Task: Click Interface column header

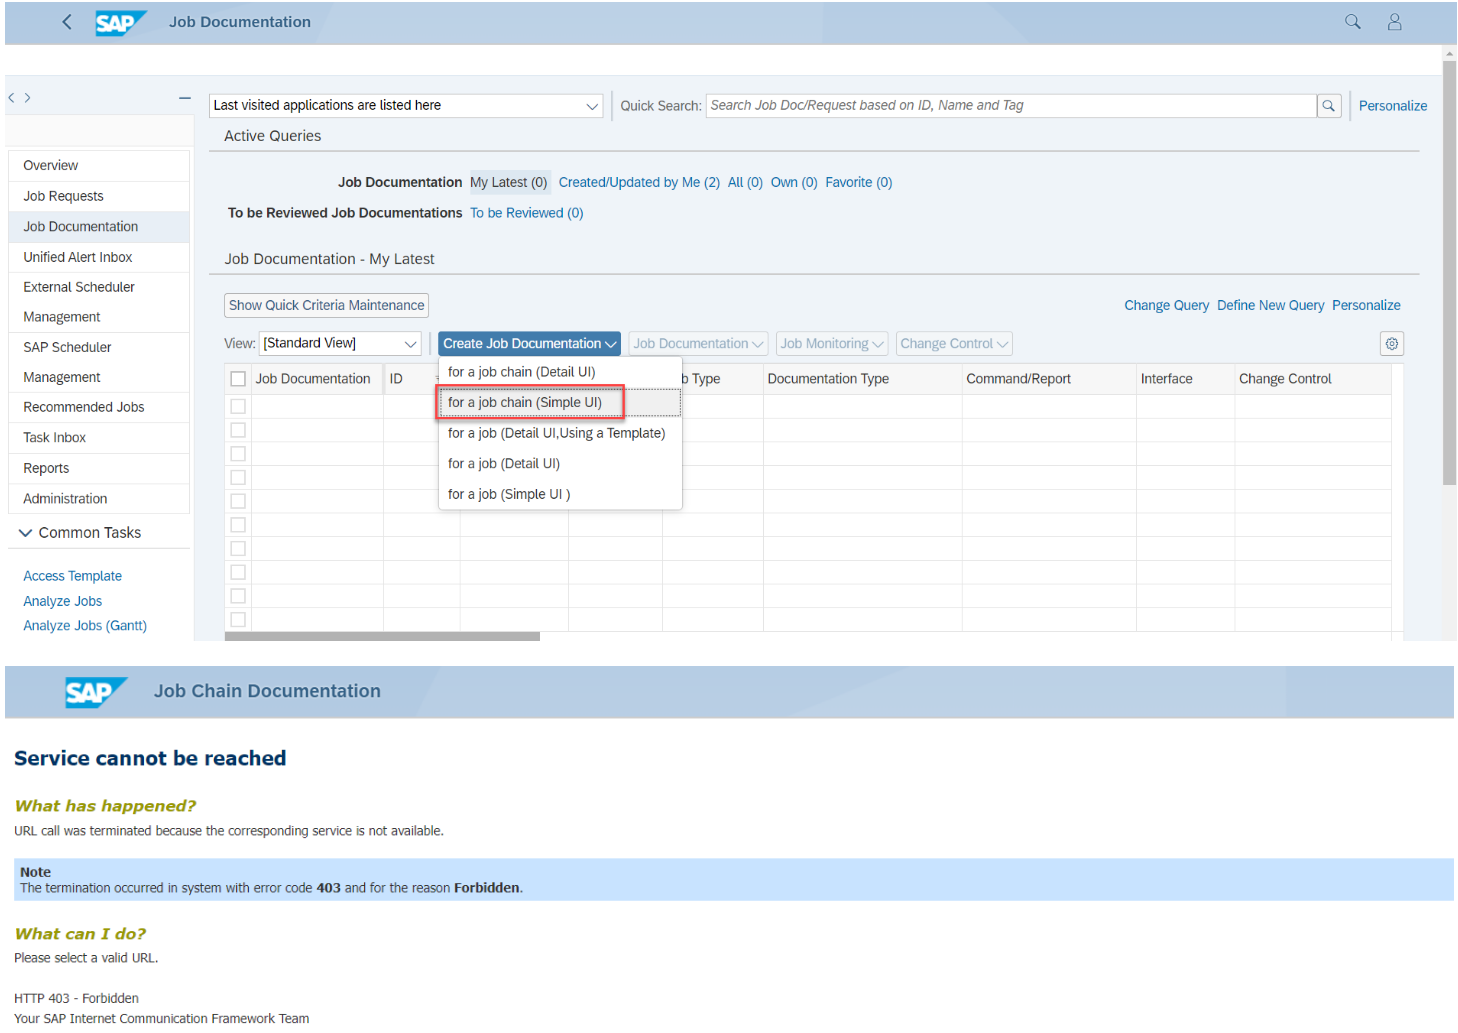Action: click(1185, 379)
